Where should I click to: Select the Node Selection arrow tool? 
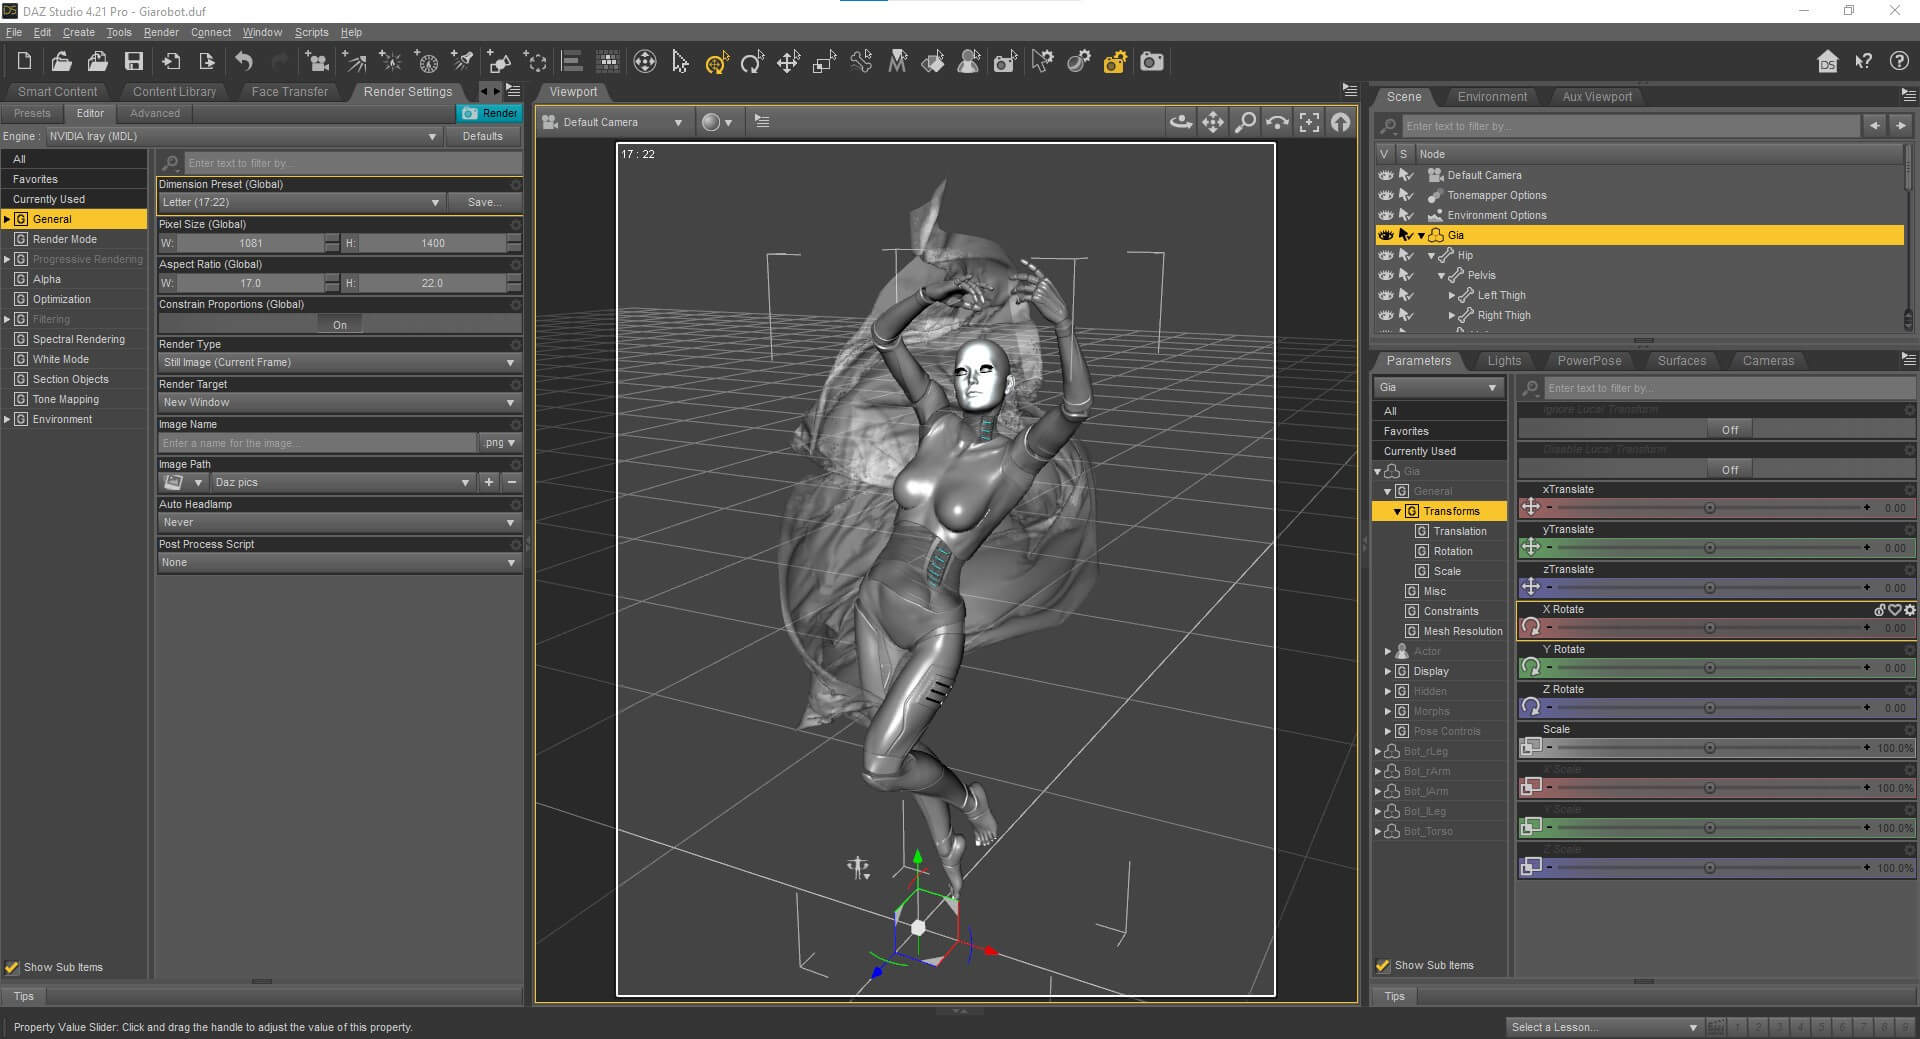[681, 62]
